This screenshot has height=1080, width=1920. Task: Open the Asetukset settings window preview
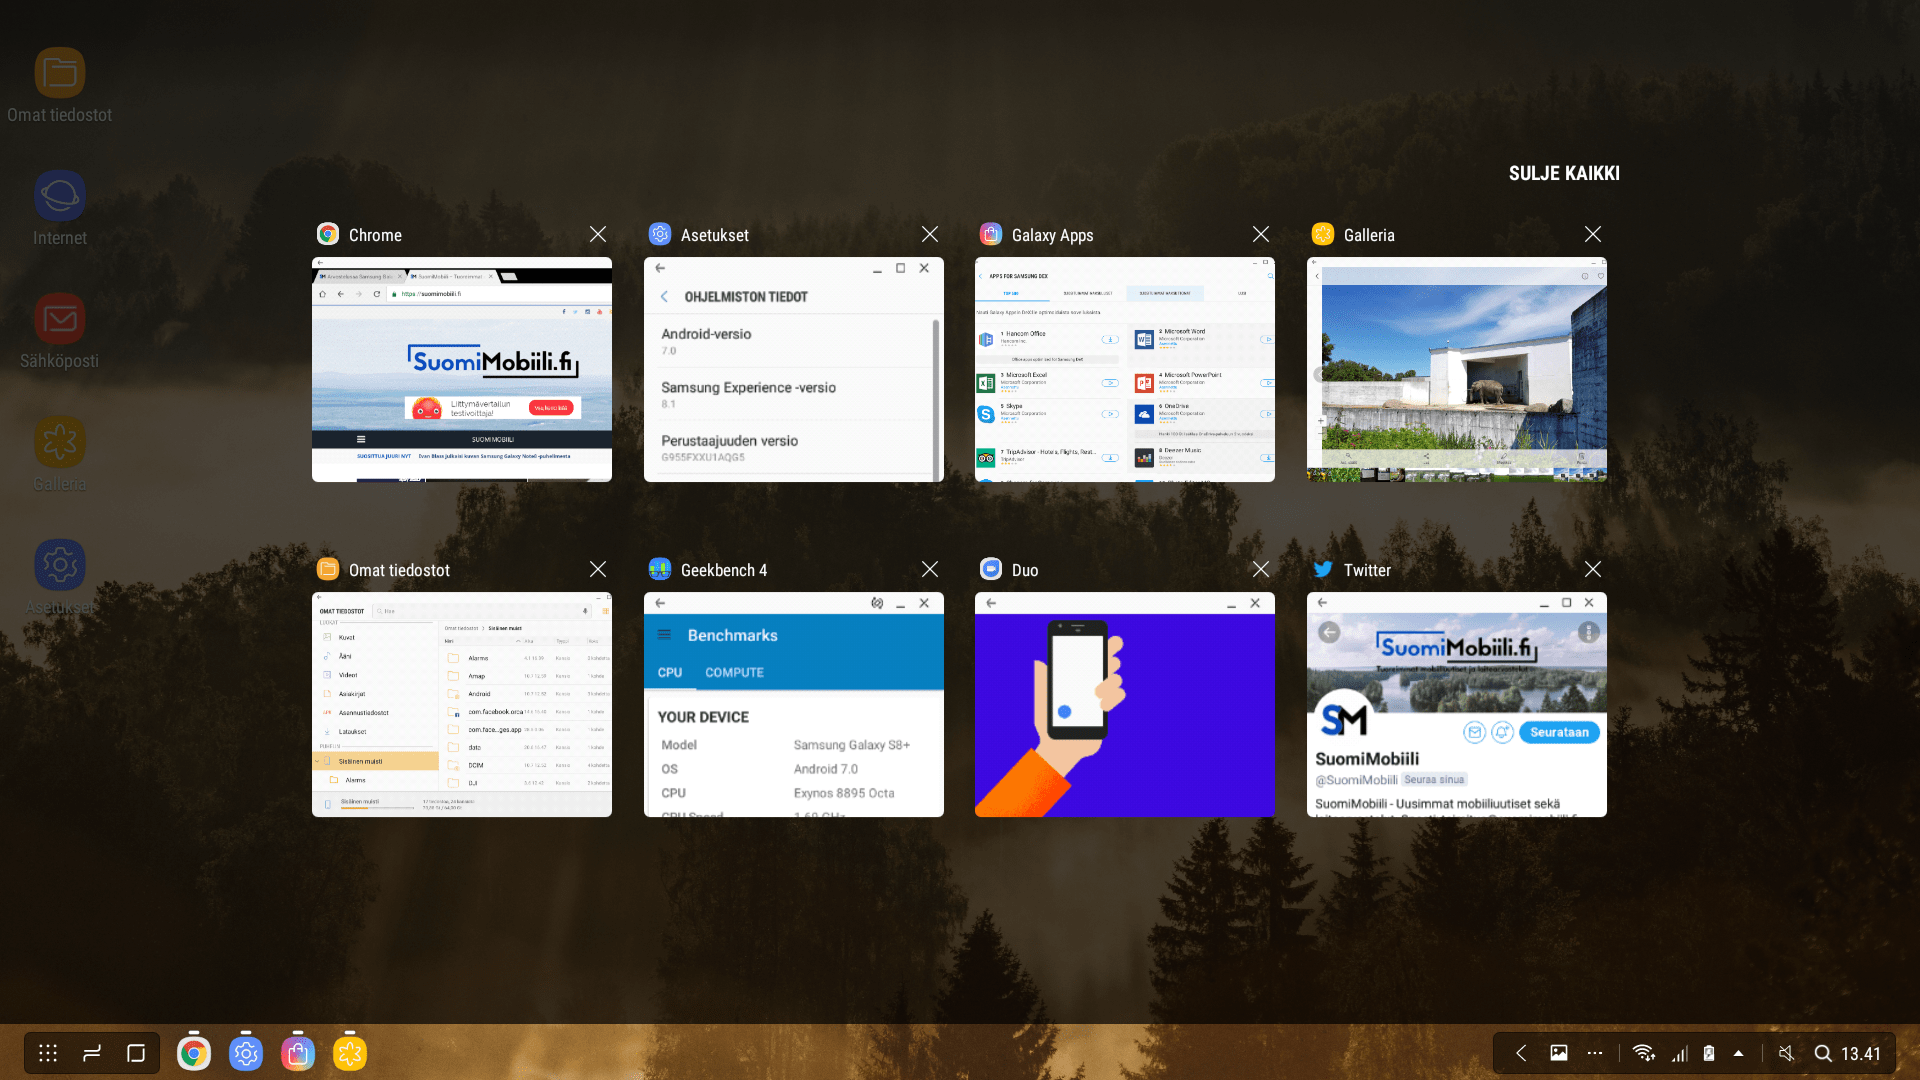click(793, 370)
